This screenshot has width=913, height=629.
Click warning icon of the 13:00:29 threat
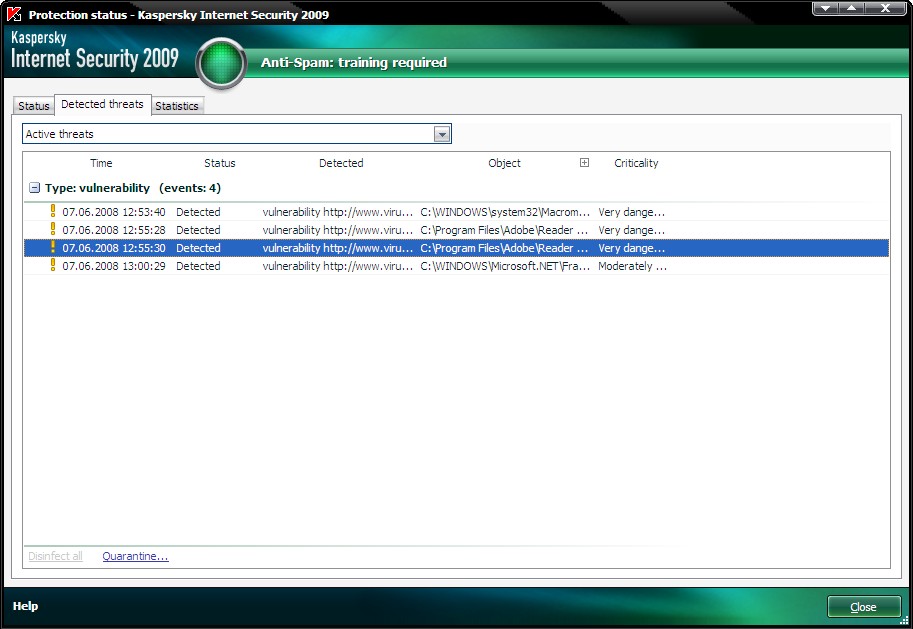[53, 265]
